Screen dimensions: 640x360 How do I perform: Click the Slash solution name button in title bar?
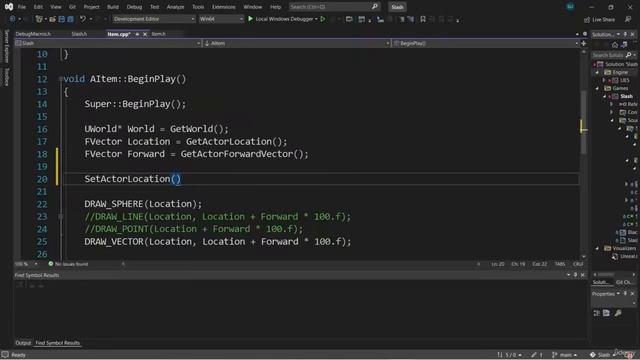click(397, 7)
